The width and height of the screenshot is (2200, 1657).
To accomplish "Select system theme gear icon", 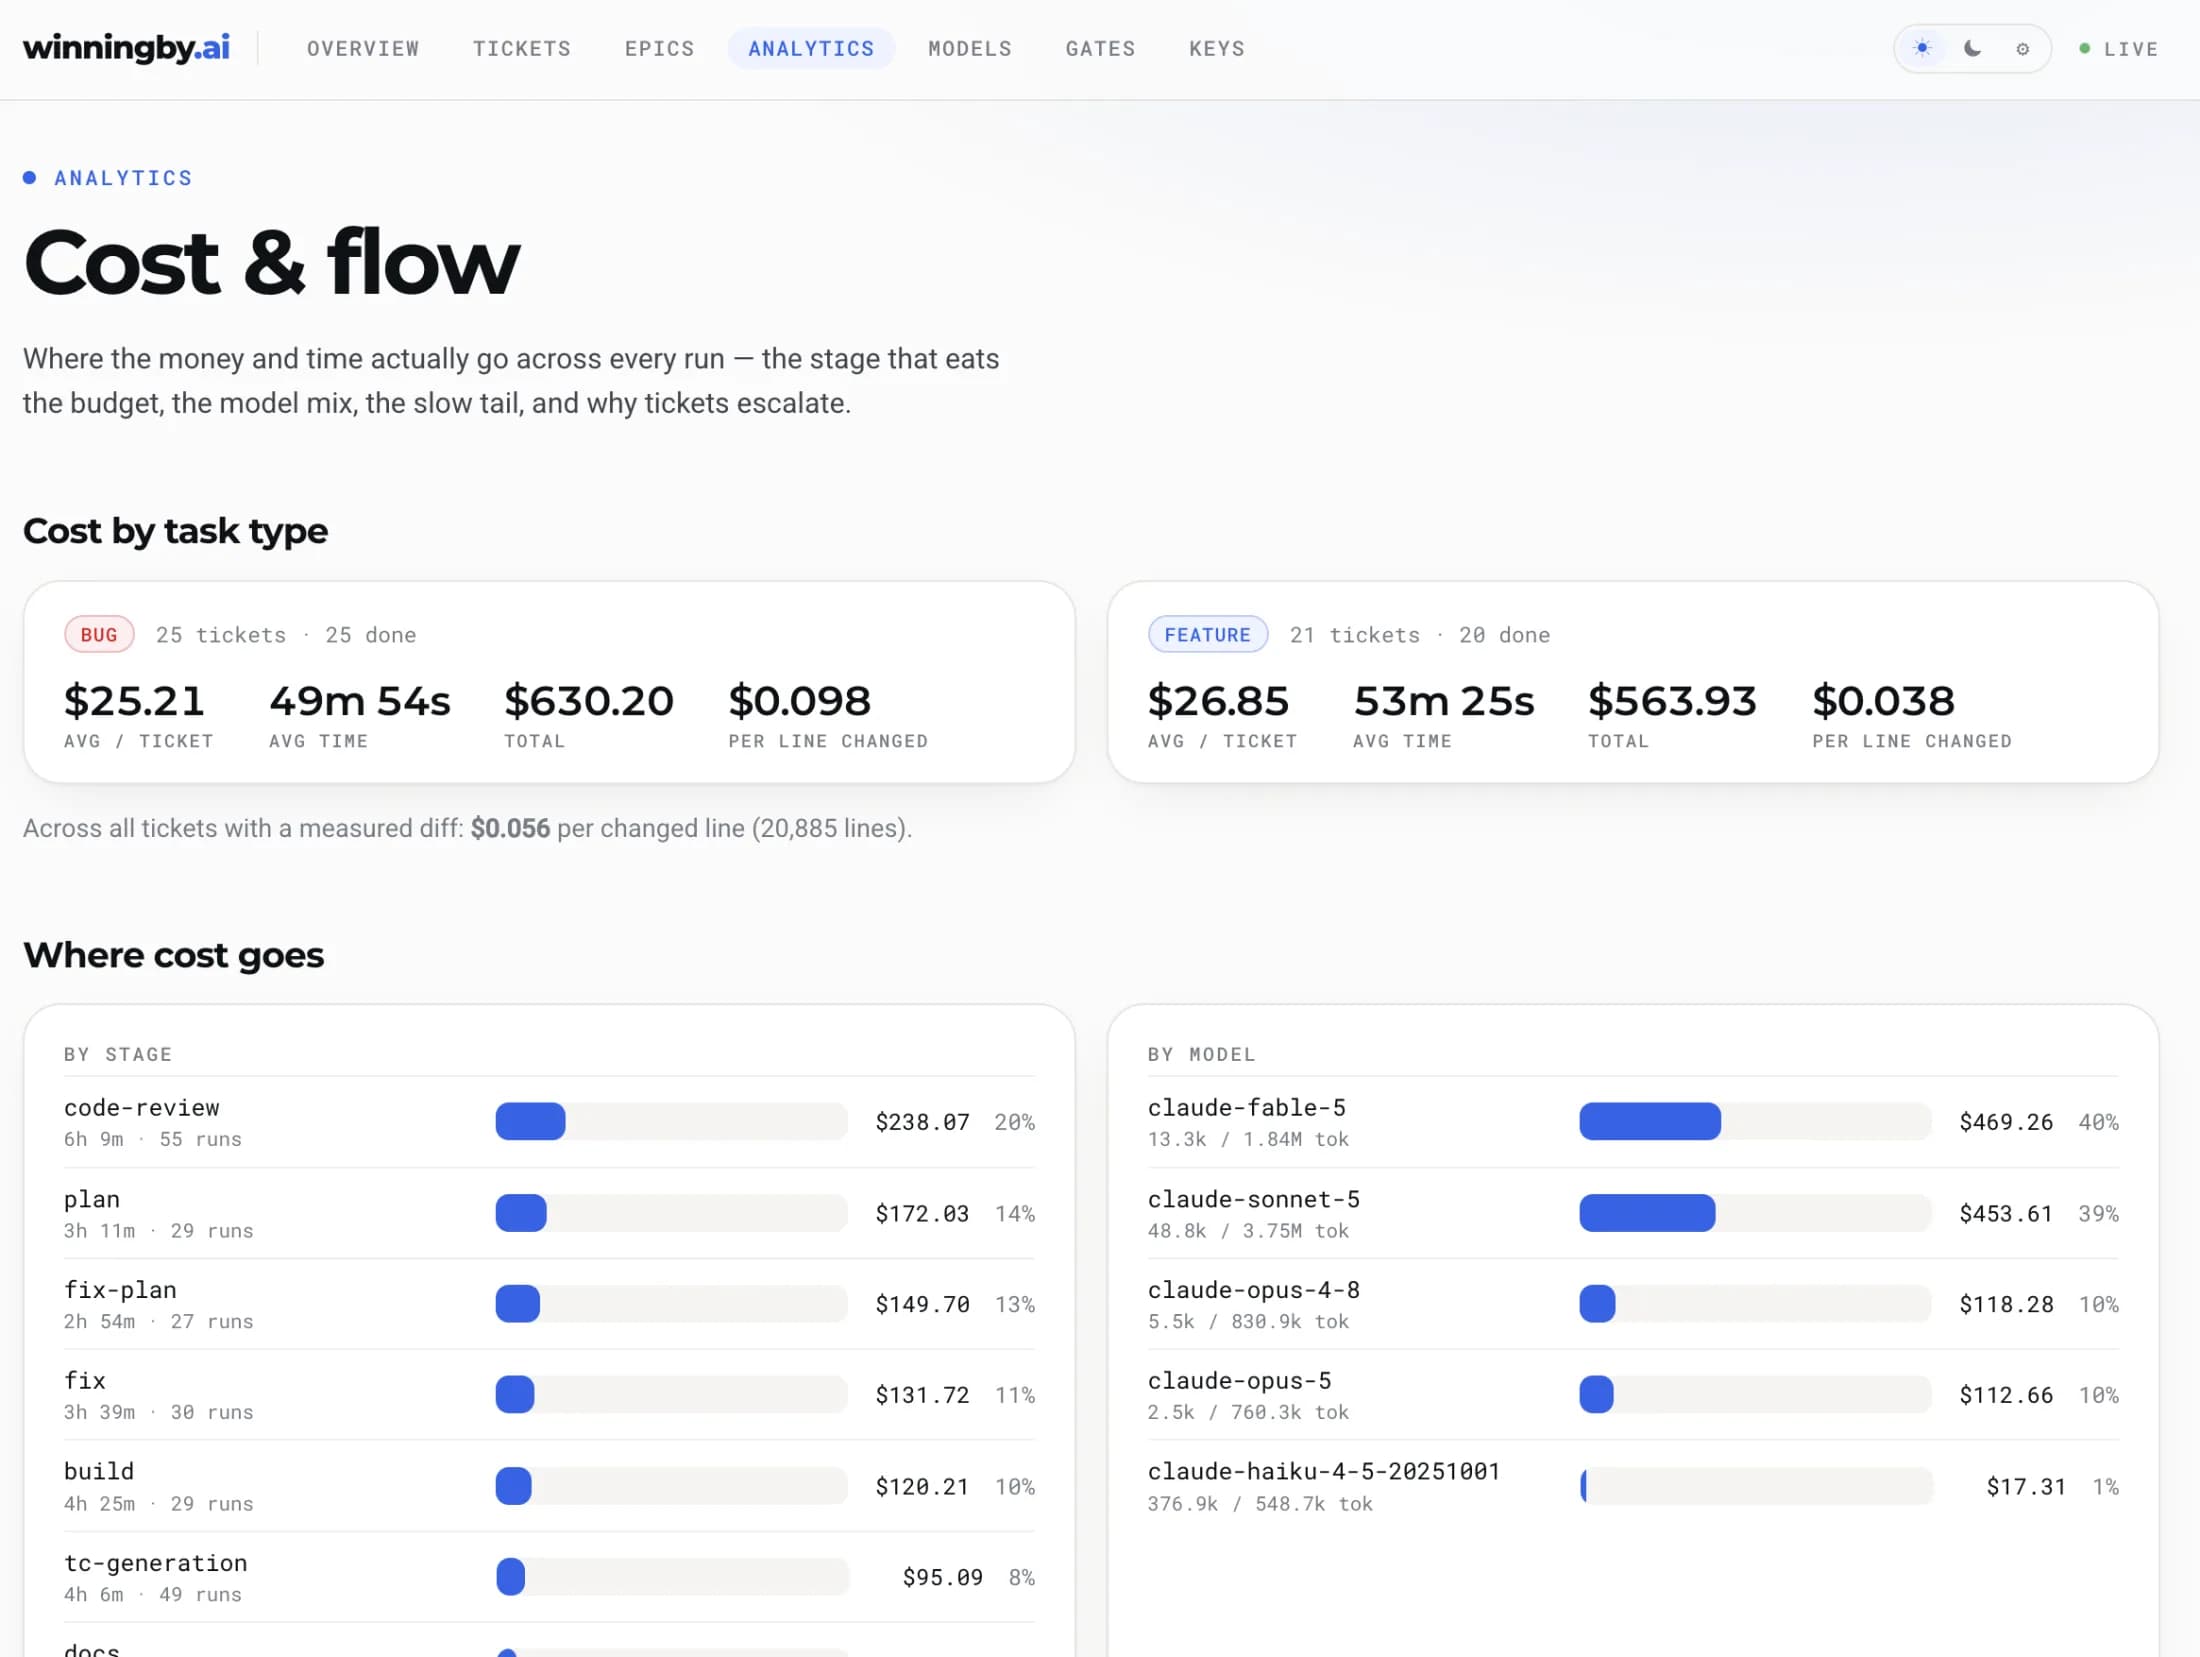I will coord(2022,48).
